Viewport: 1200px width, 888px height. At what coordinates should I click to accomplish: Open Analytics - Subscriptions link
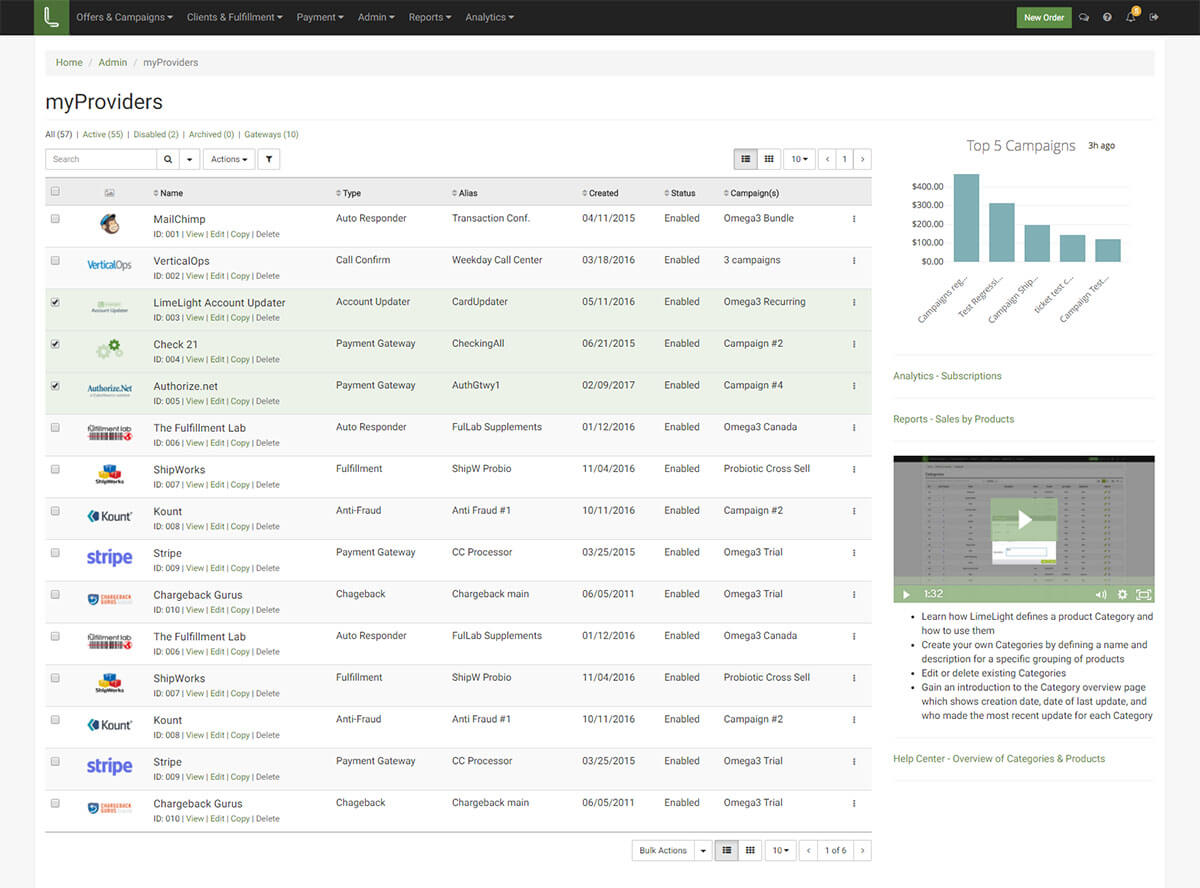point(947,376)
